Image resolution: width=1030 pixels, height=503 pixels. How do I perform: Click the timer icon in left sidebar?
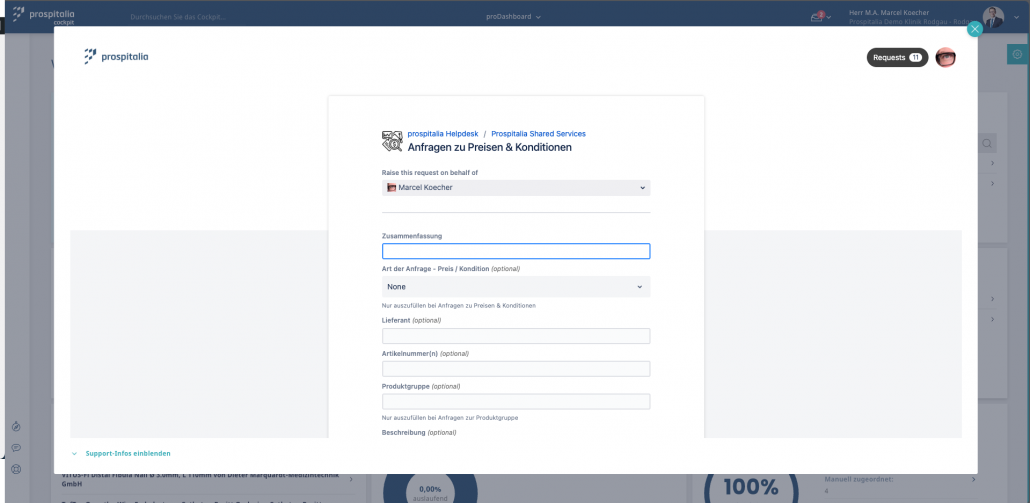16,427
